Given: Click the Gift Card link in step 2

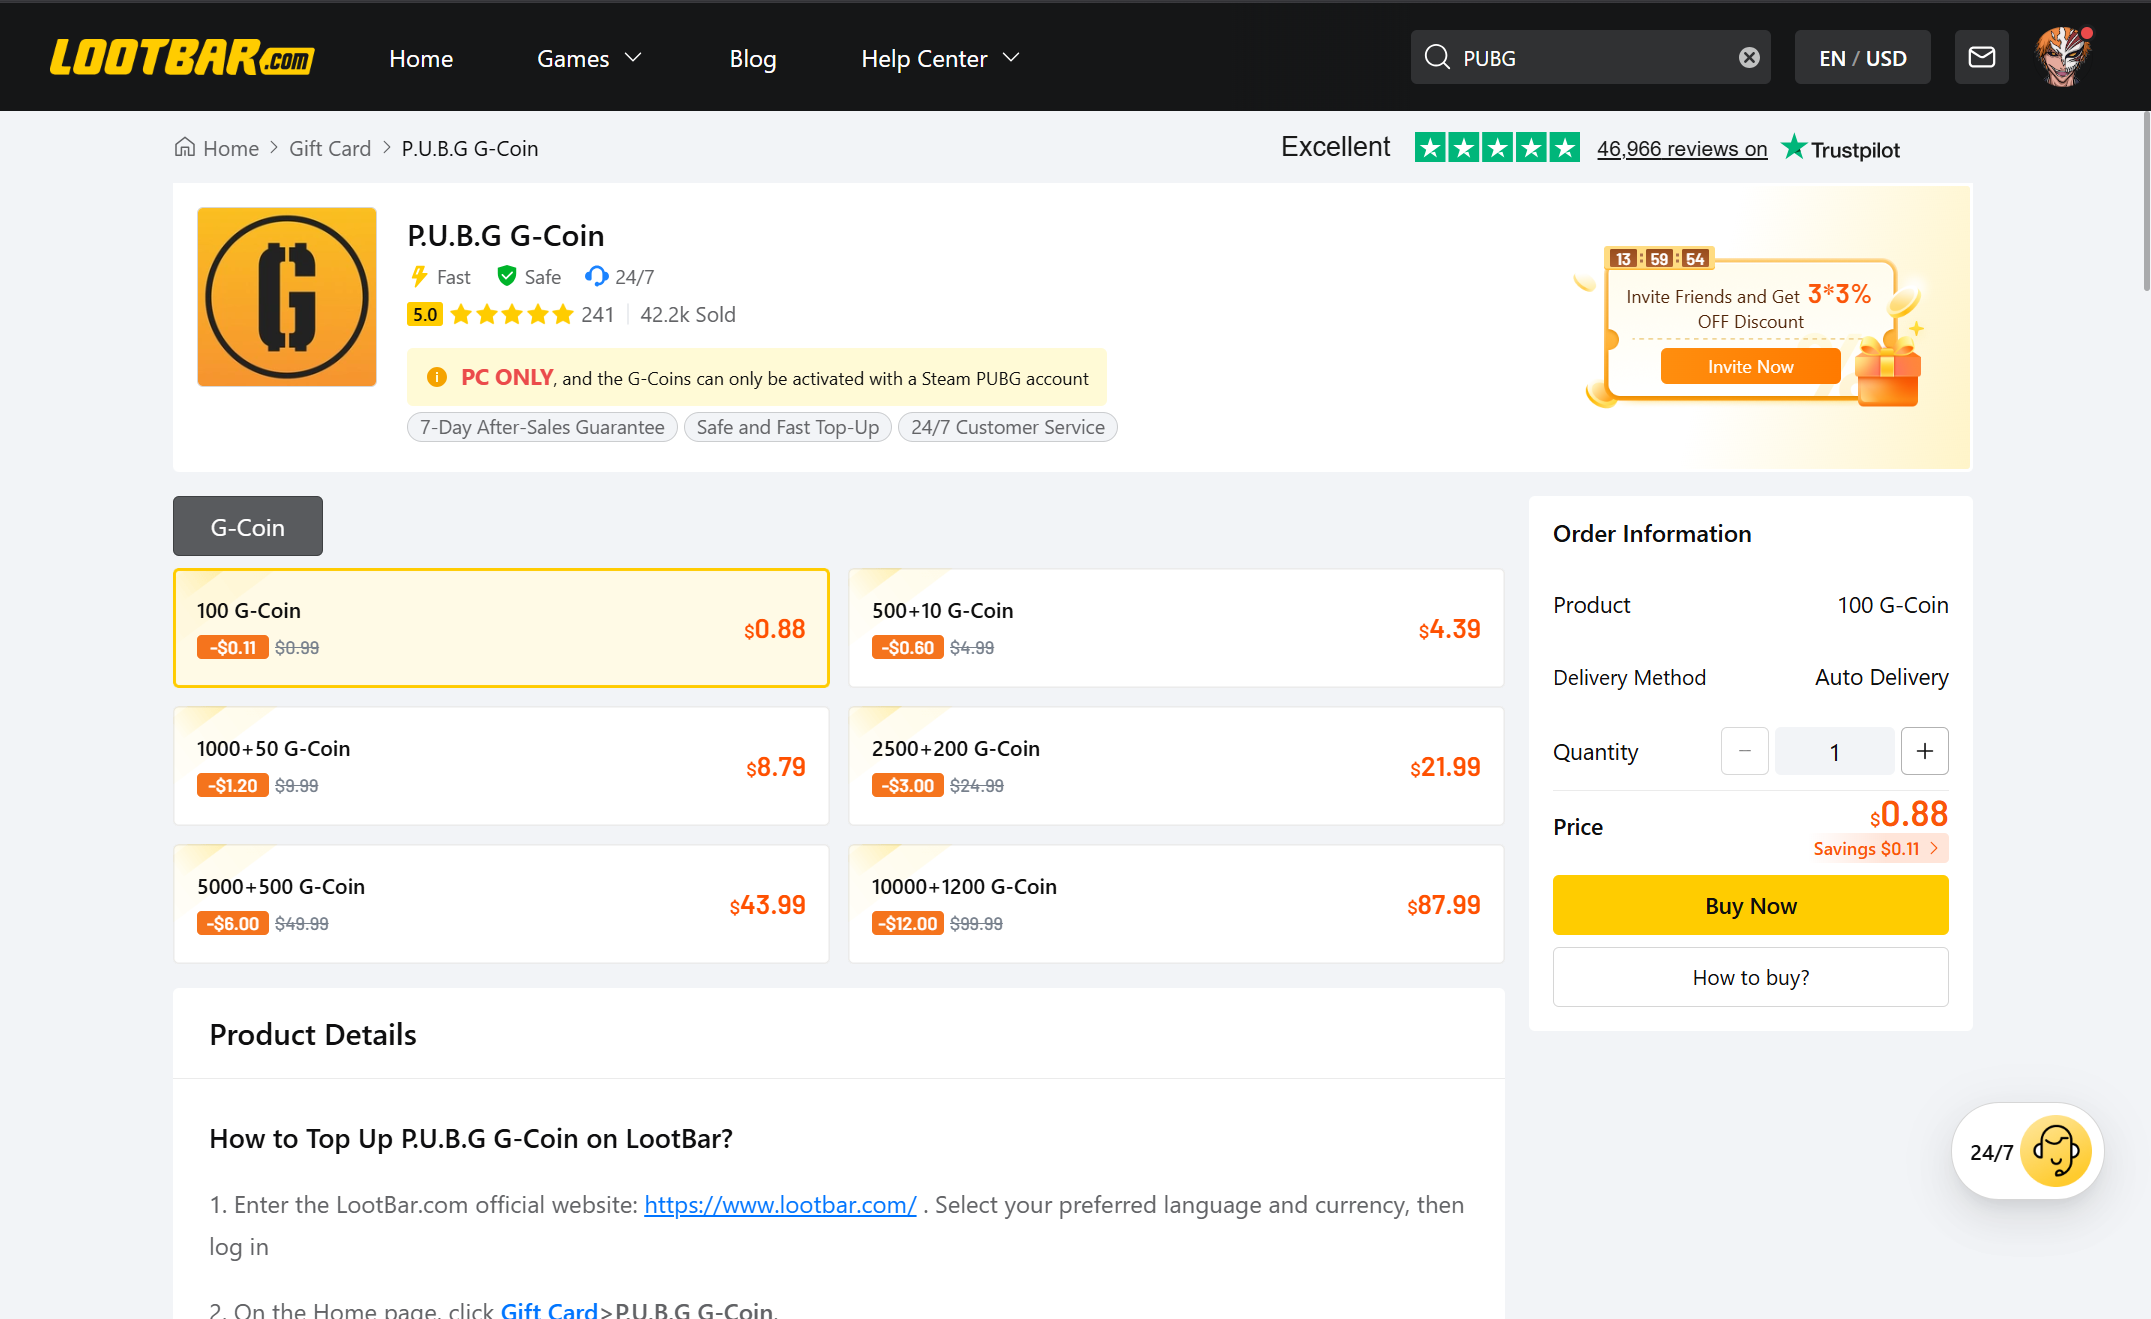Looking at the screenshot, I should [x=549, y=1309].
